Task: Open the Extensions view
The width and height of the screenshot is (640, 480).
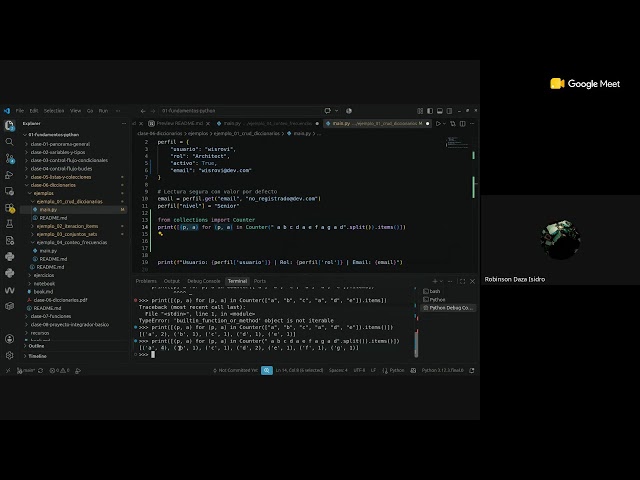Action: tap(10, 208)
